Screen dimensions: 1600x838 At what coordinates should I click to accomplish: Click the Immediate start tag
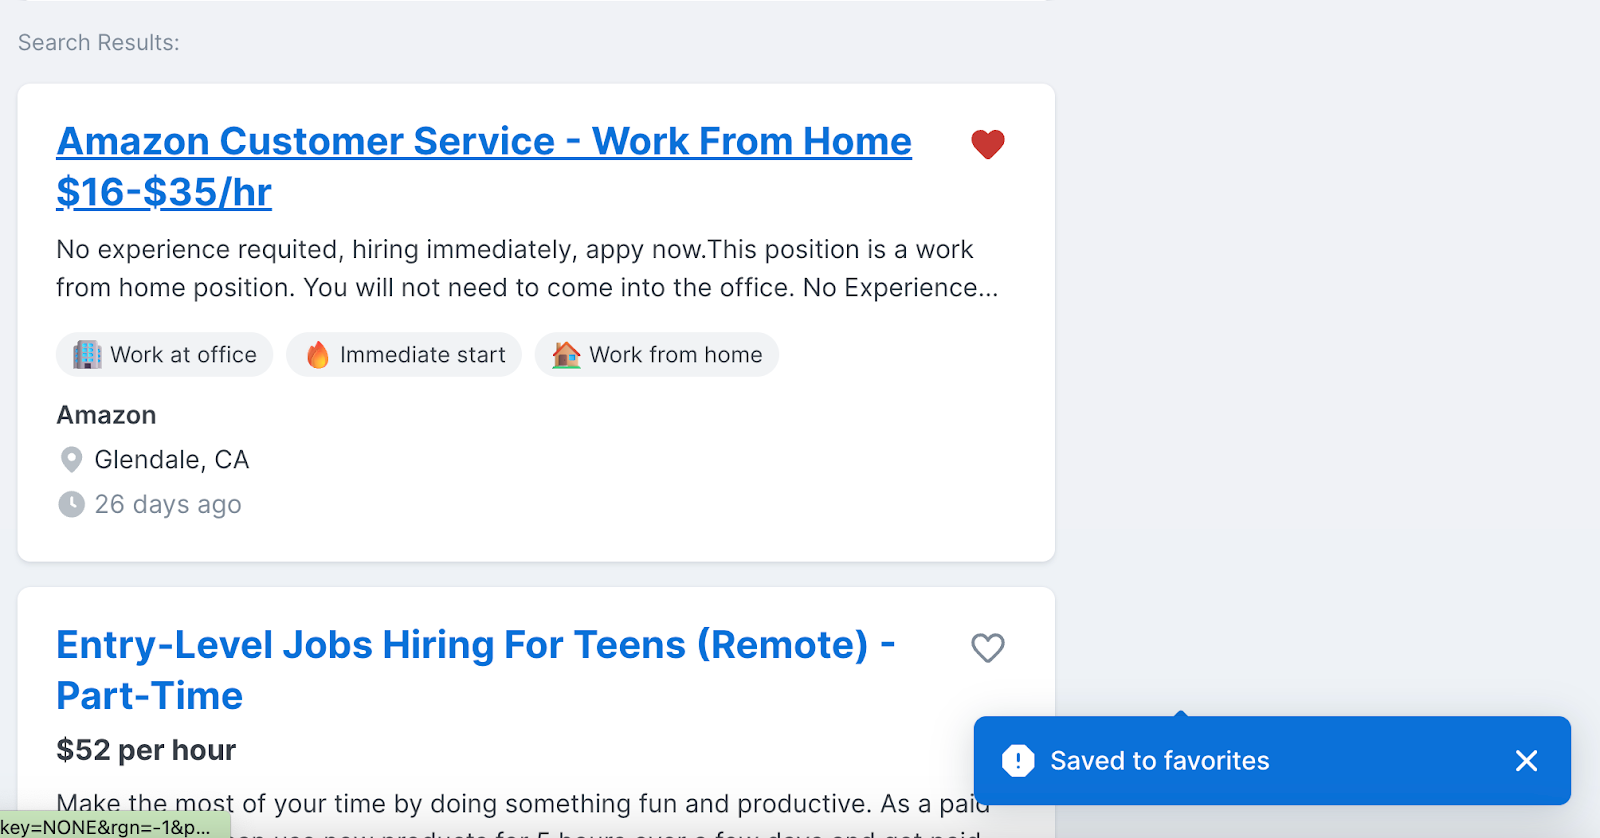click(404, 355)
